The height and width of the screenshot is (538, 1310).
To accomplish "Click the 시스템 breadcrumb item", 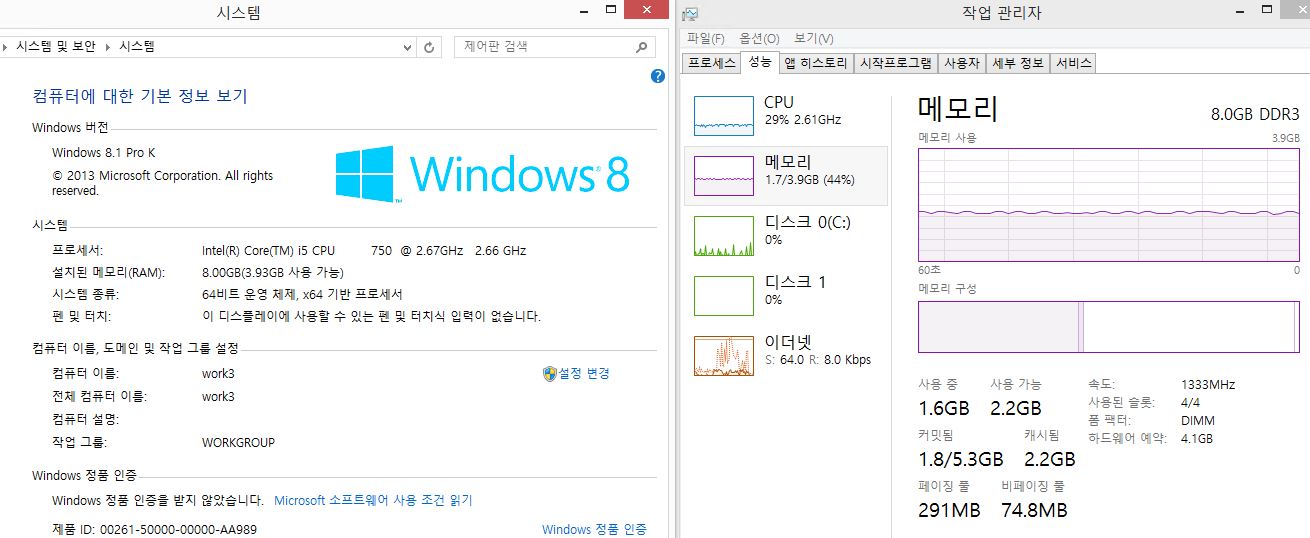I will tap(137, 47).
